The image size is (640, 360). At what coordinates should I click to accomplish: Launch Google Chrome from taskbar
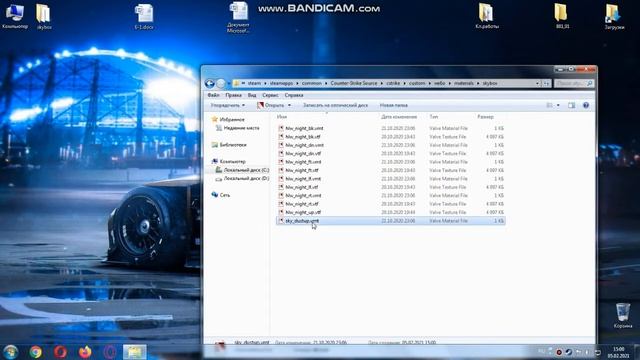[36, 352]
